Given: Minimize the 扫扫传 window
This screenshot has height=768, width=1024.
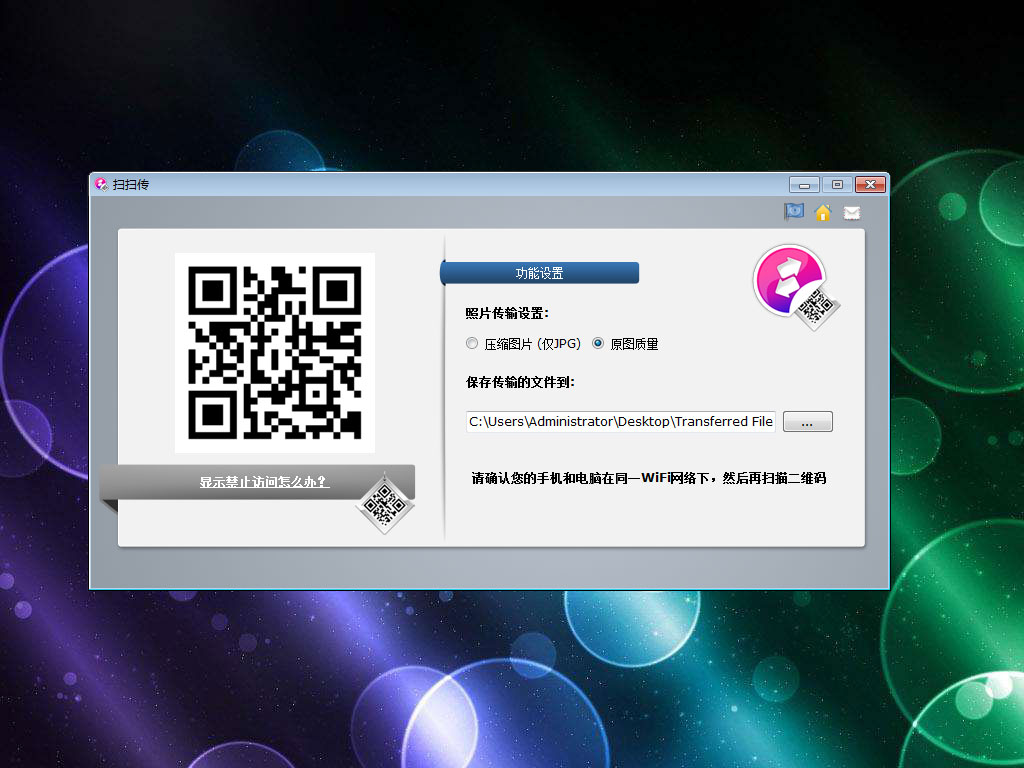Looking at the screenshot, I should coord(804,185).
